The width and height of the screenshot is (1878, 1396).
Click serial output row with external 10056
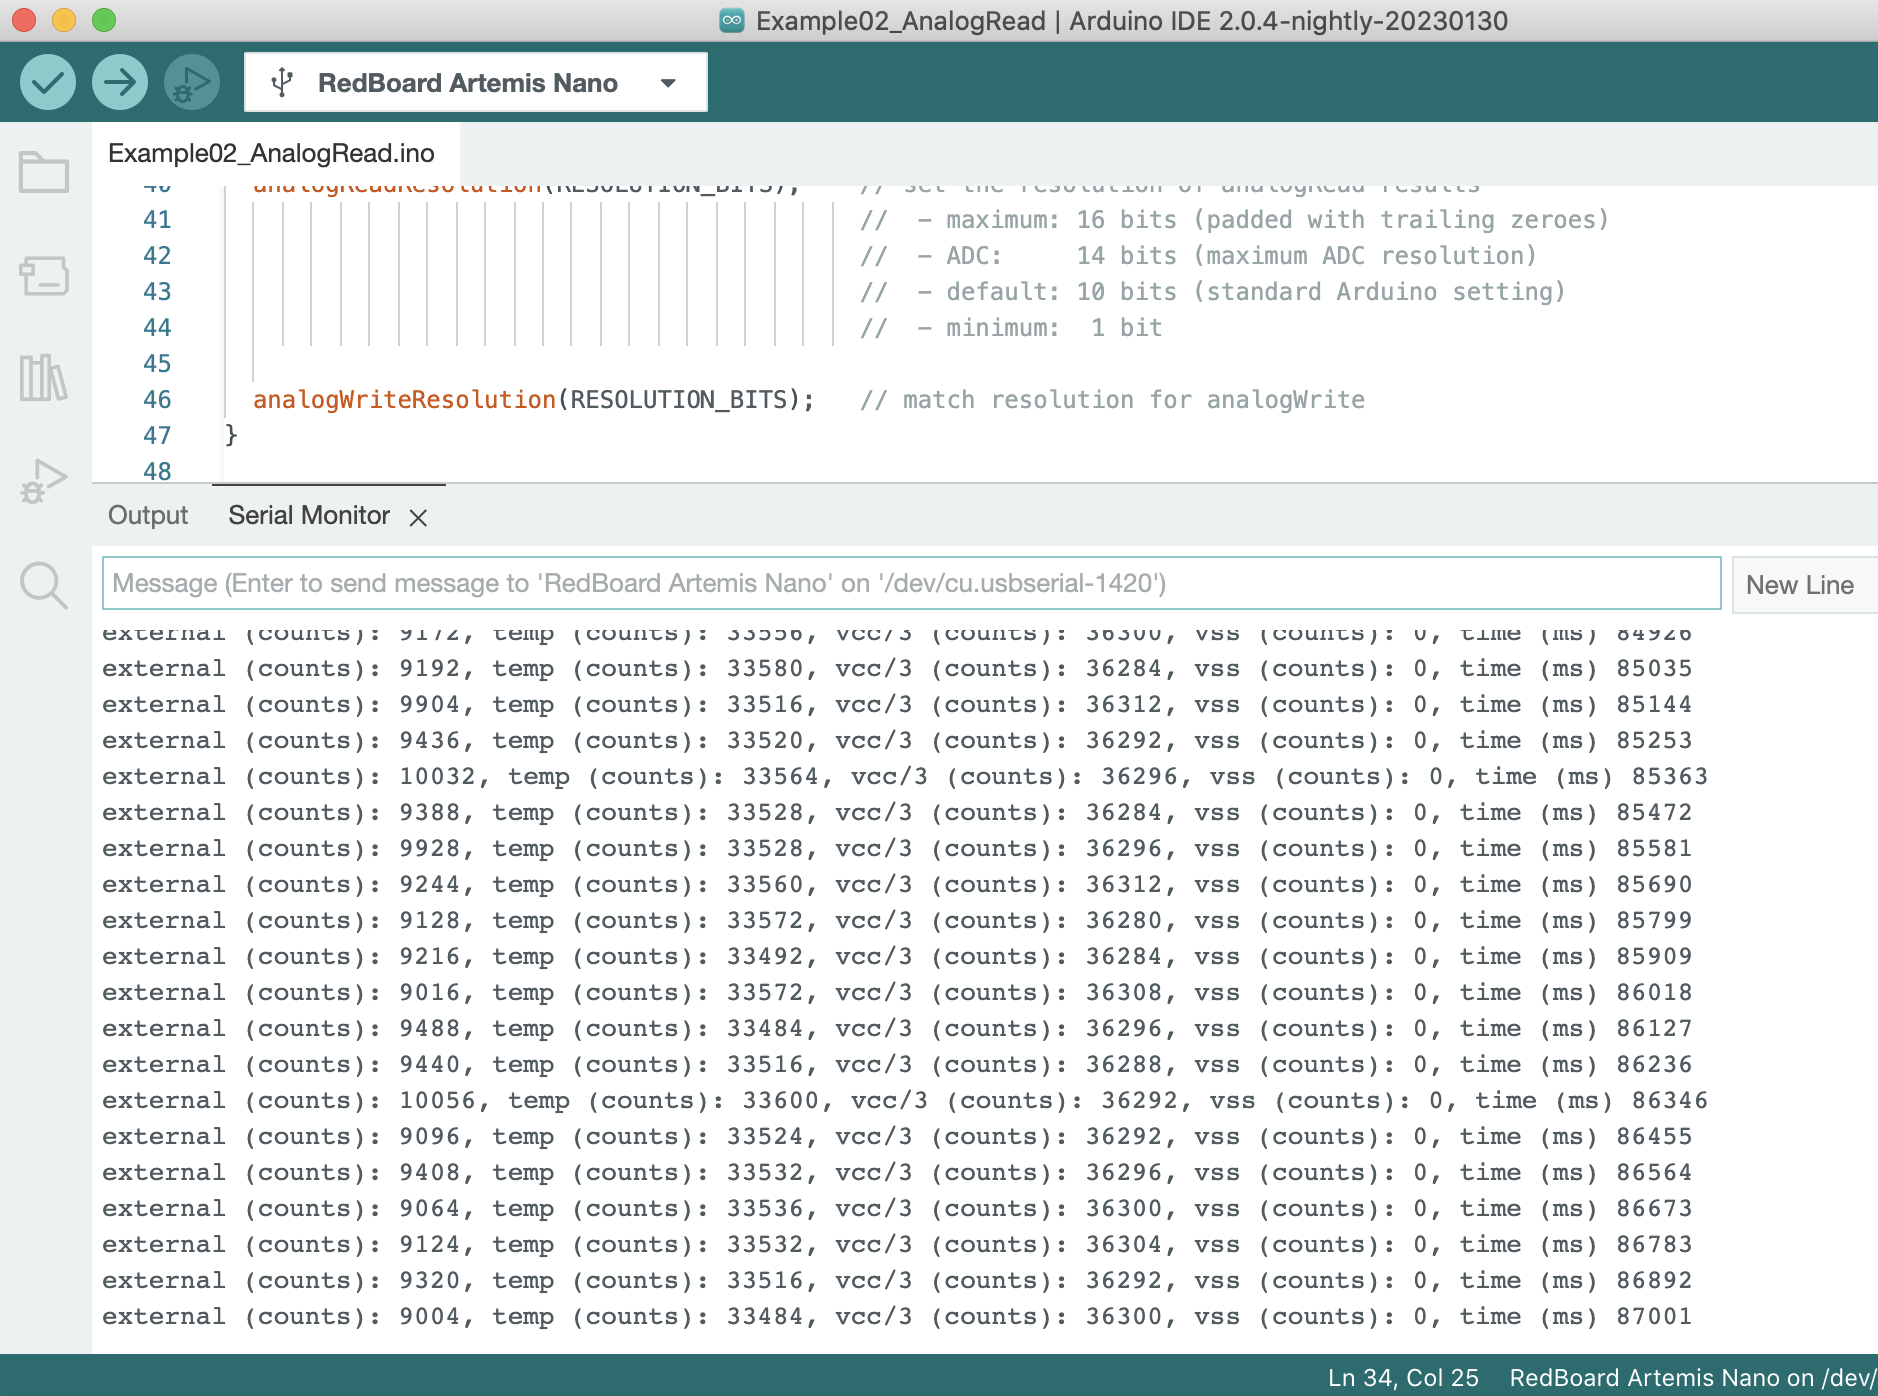pyautogui.click(x=905, y=1100)
